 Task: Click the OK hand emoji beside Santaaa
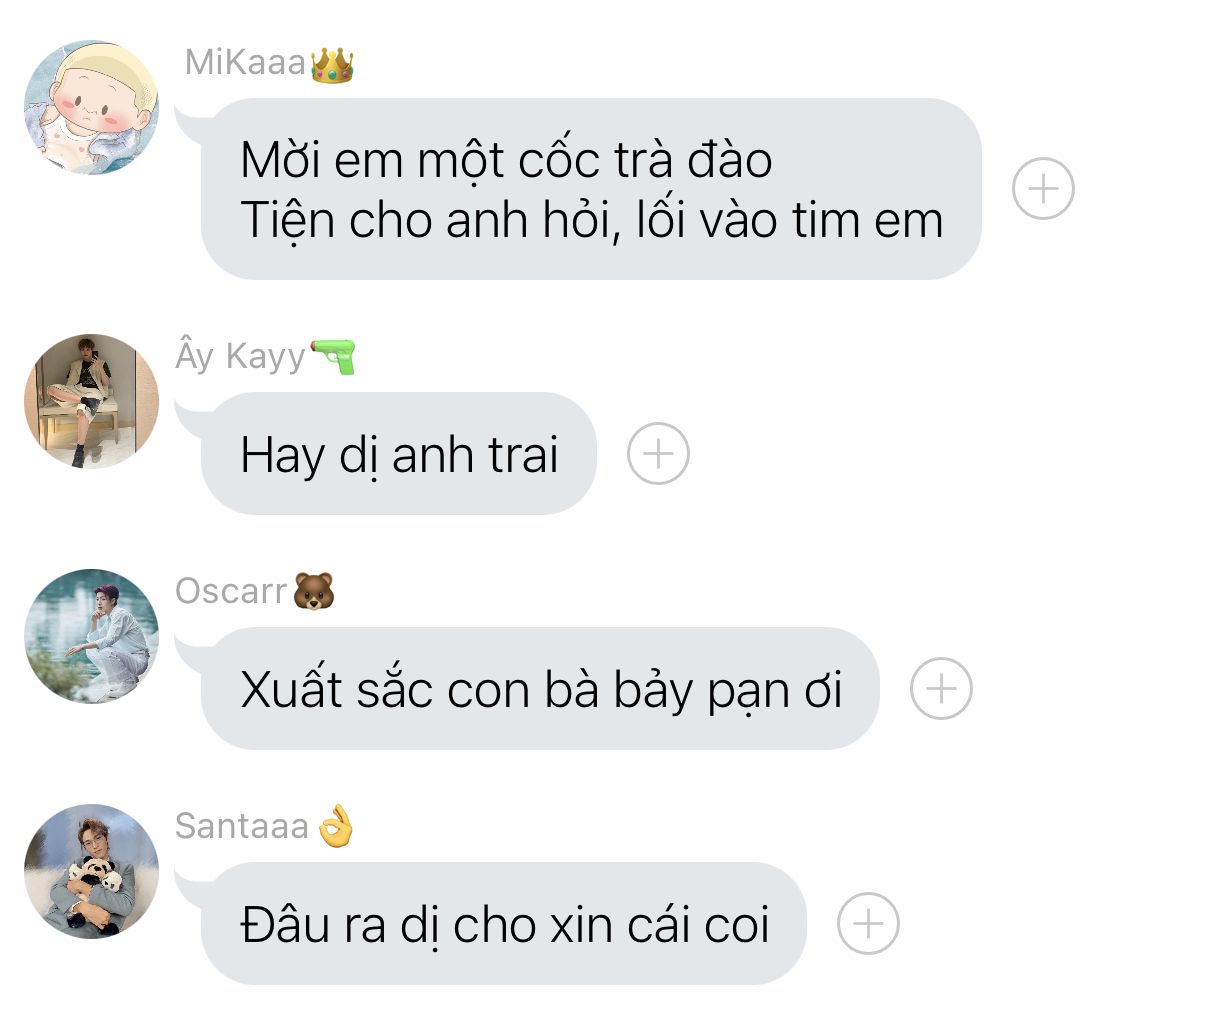click(336, 826)
